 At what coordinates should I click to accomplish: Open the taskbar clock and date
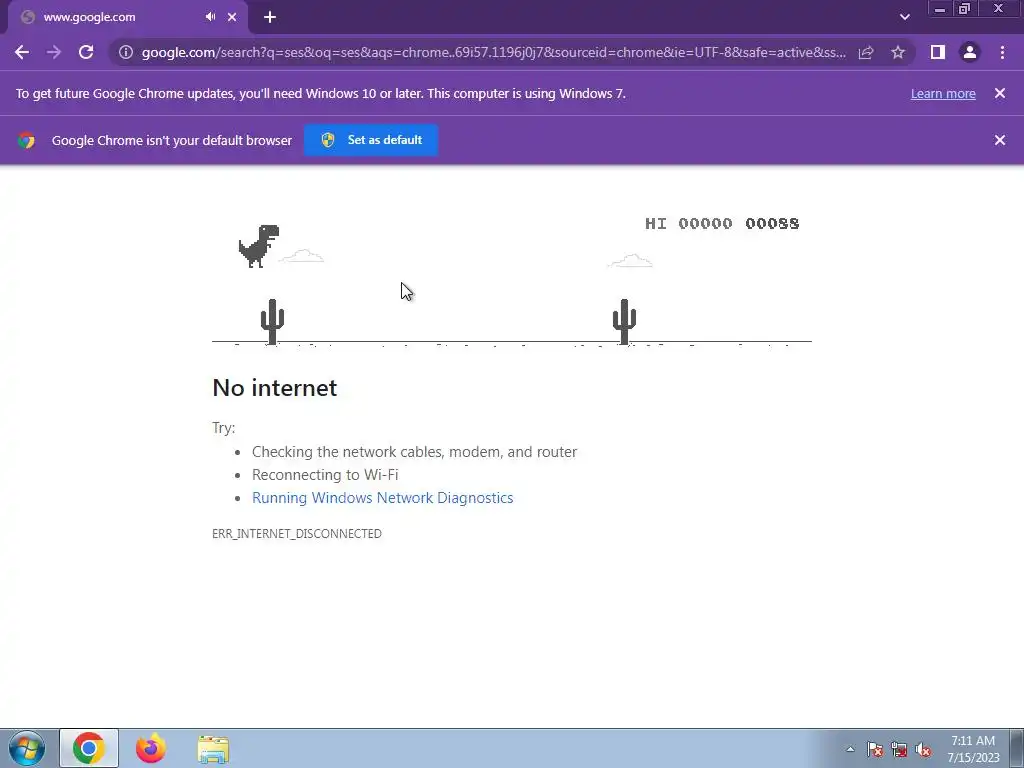tap(973, 749)
